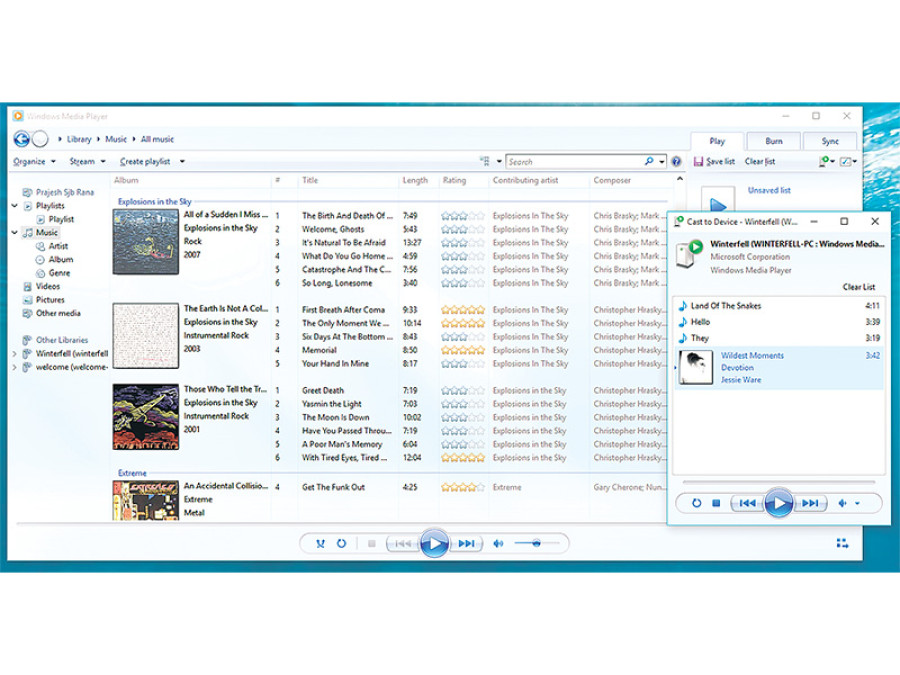Open the Stream dropdown menu
Image resolution: width=900 pixels, height=675 pixels.
(x=87, y=162)
